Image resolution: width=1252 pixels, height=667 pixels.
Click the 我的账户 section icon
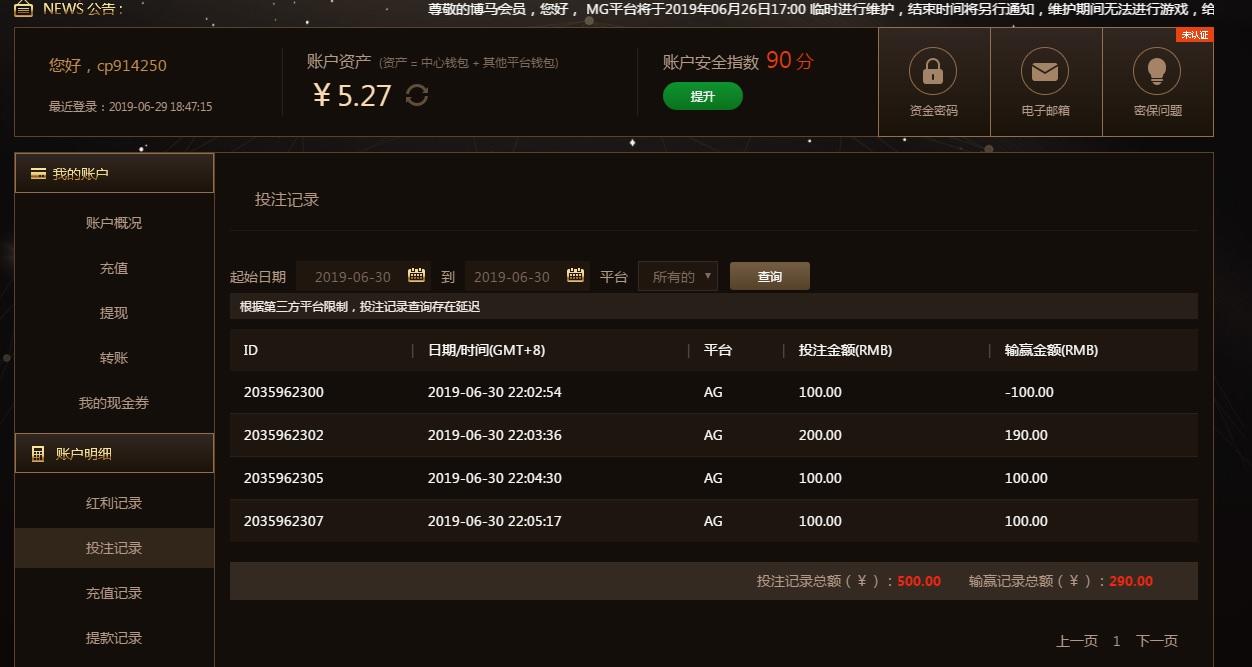[37, 173]
